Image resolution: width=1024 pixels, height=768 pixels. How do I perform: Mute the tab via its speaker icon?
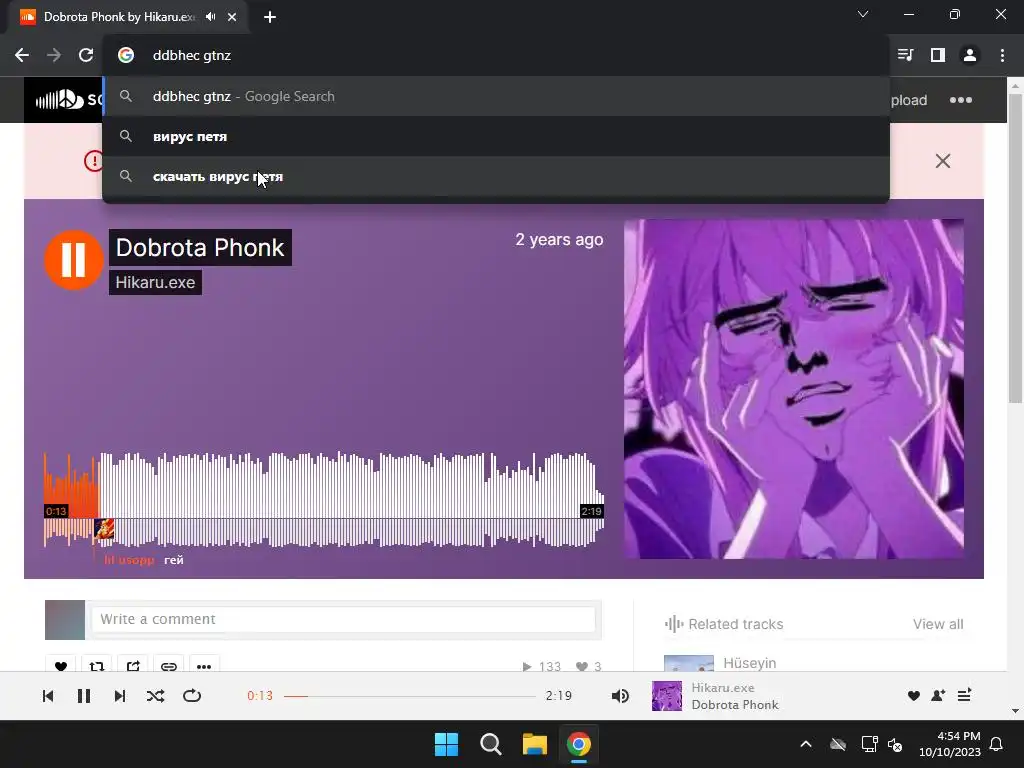click(x=210, y=17)
